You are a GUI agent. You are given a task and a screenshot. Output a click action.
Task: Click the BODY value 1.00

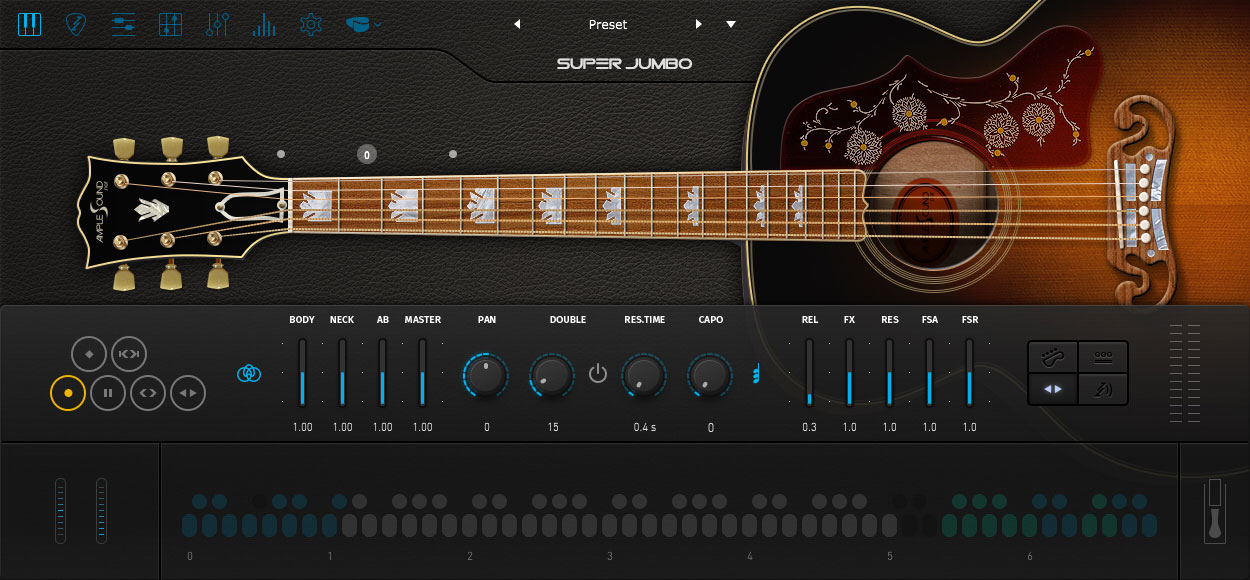302,427
